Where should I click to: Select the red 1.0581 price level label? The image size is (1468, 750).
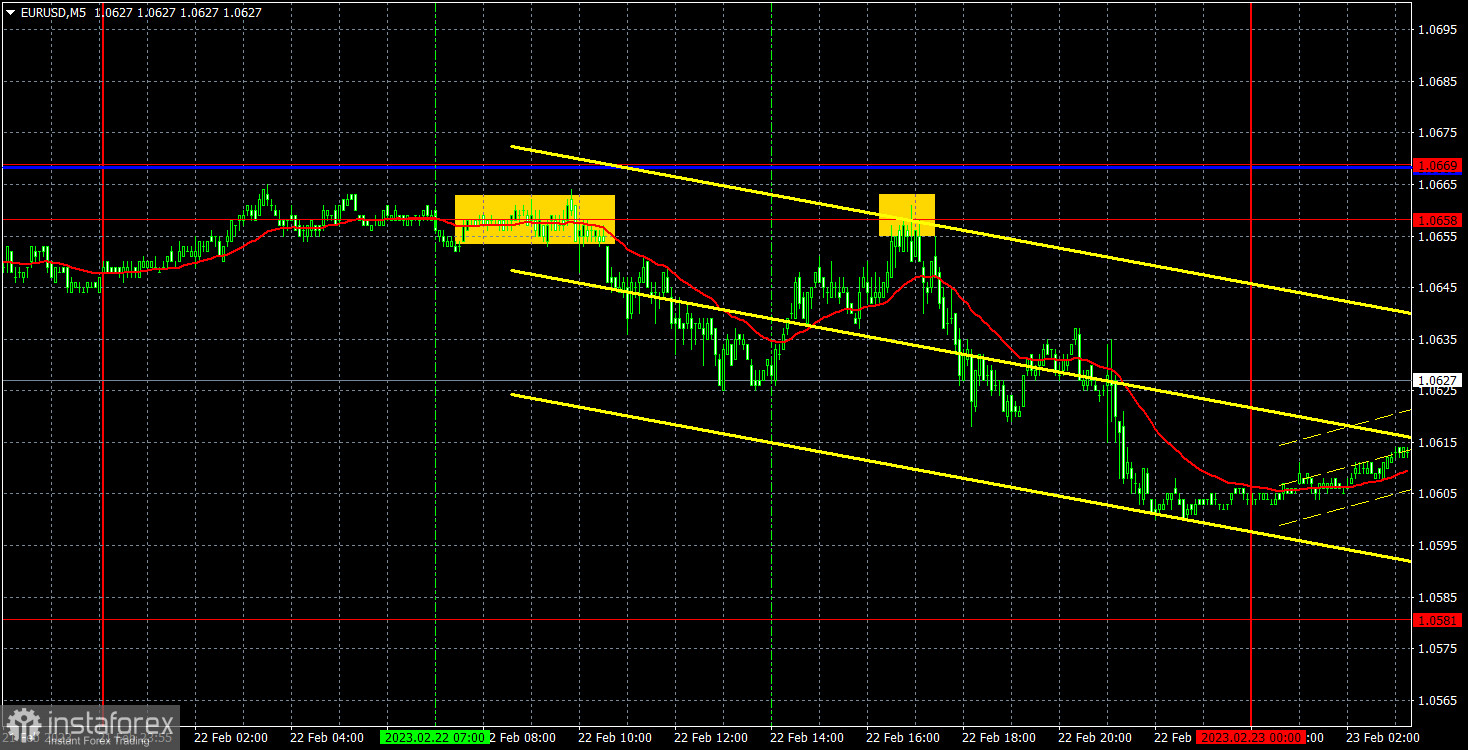point(1438,620)
